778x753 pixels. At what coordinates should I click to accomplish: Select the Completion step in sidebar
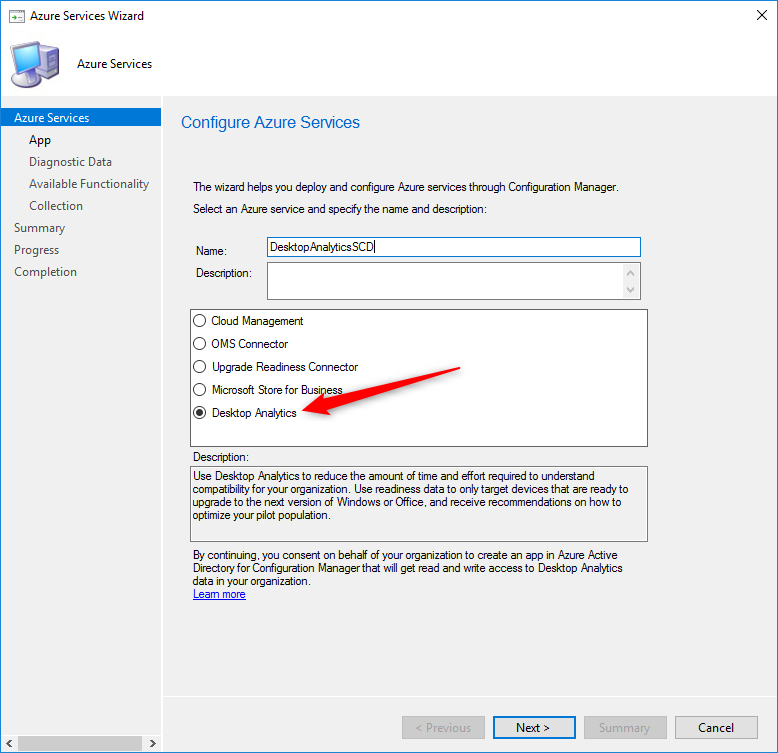pyautogui.click(x=46, y=272)
